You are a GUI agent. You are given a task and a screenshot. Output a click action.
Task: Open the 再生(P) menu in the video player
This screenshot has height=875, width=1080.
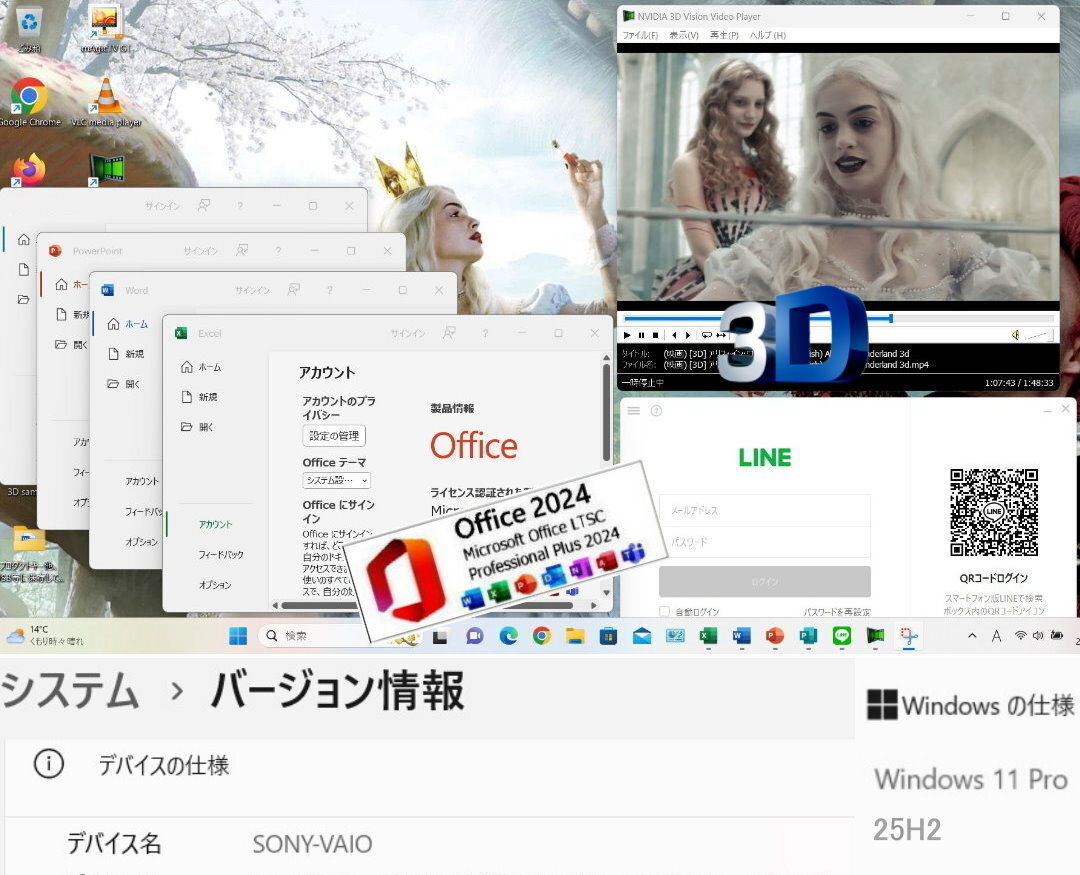click(724, 35)
